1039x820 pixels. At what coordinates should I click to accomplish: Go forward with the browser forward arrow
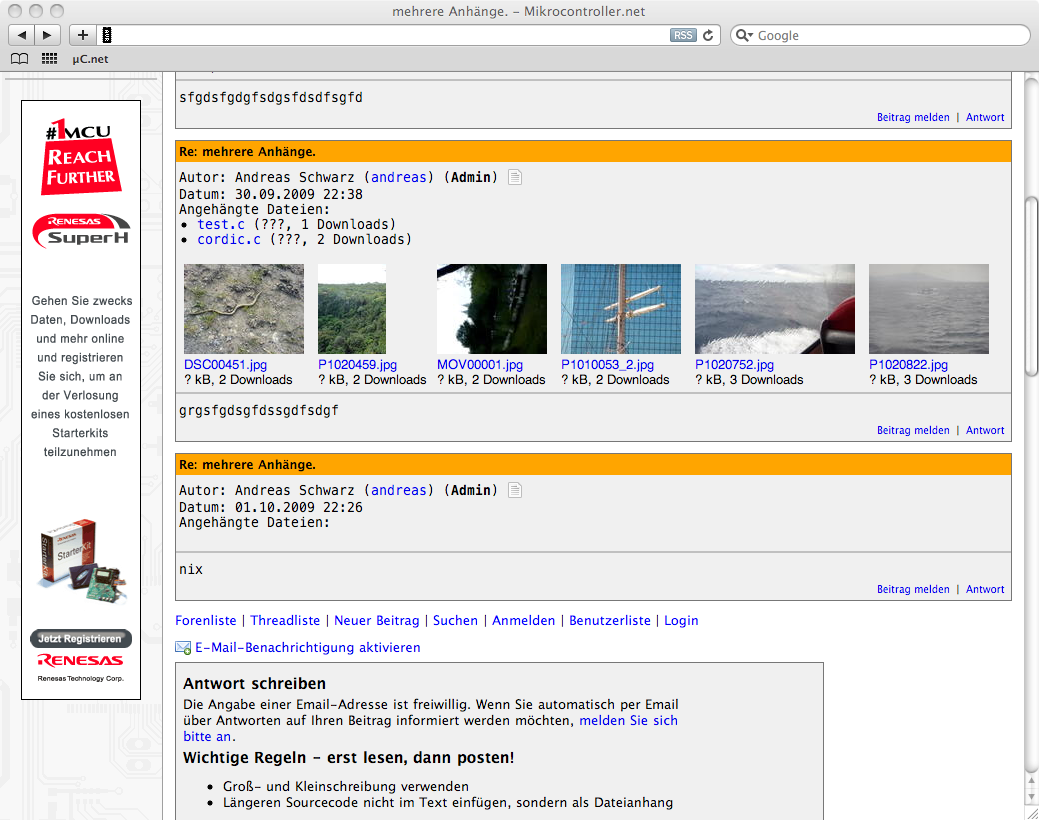(x=47, y=35)
